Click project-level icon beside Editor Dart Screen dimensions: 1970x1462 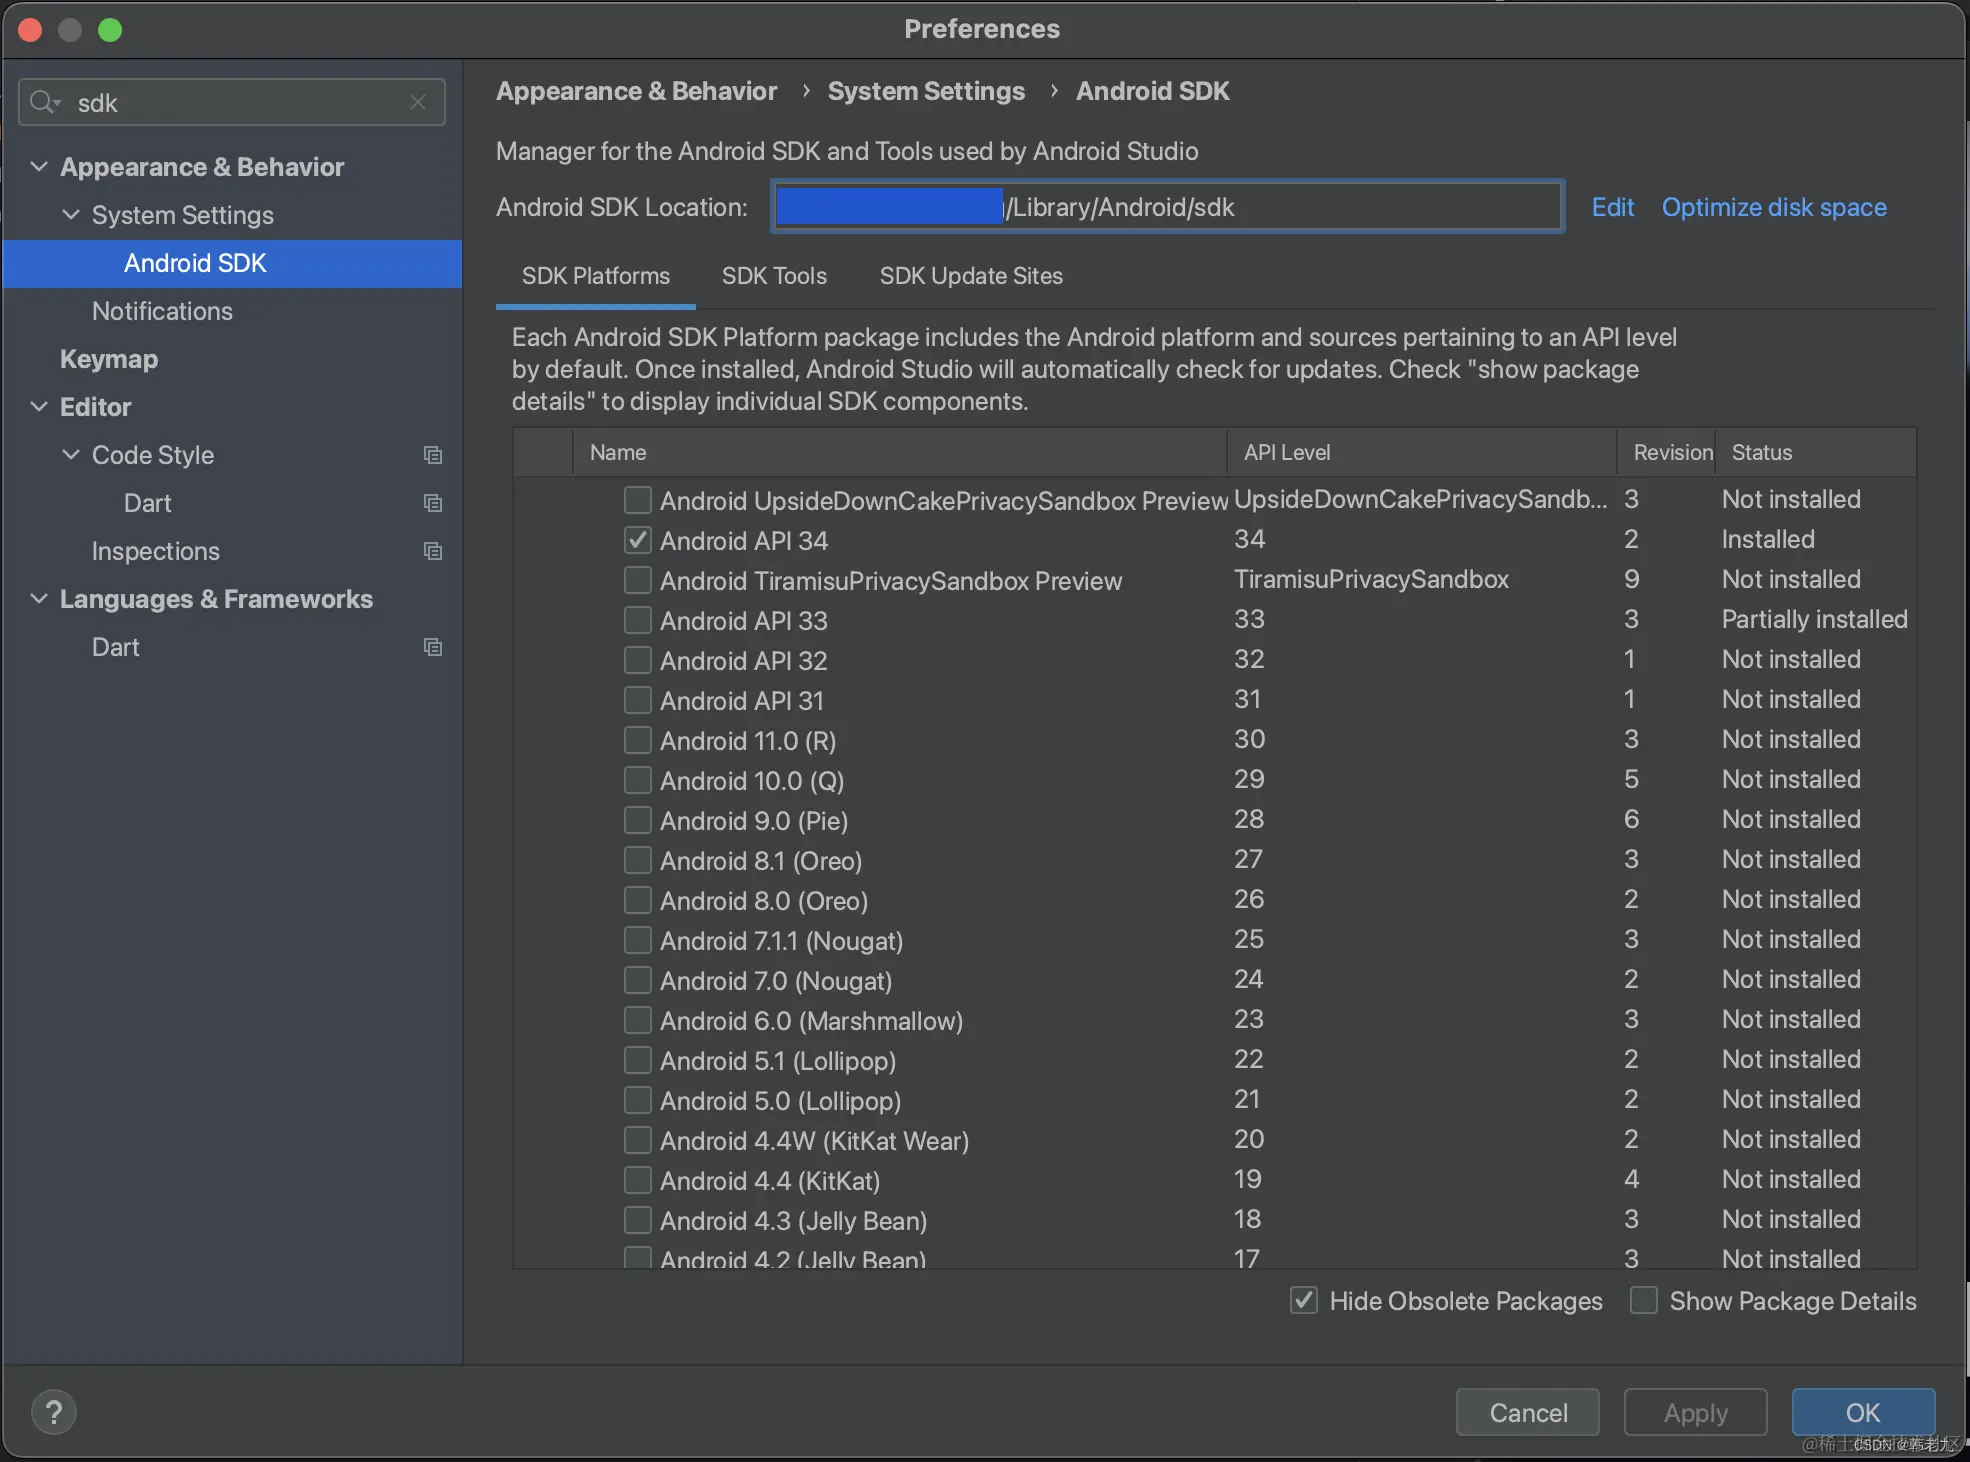pos(432,503)
